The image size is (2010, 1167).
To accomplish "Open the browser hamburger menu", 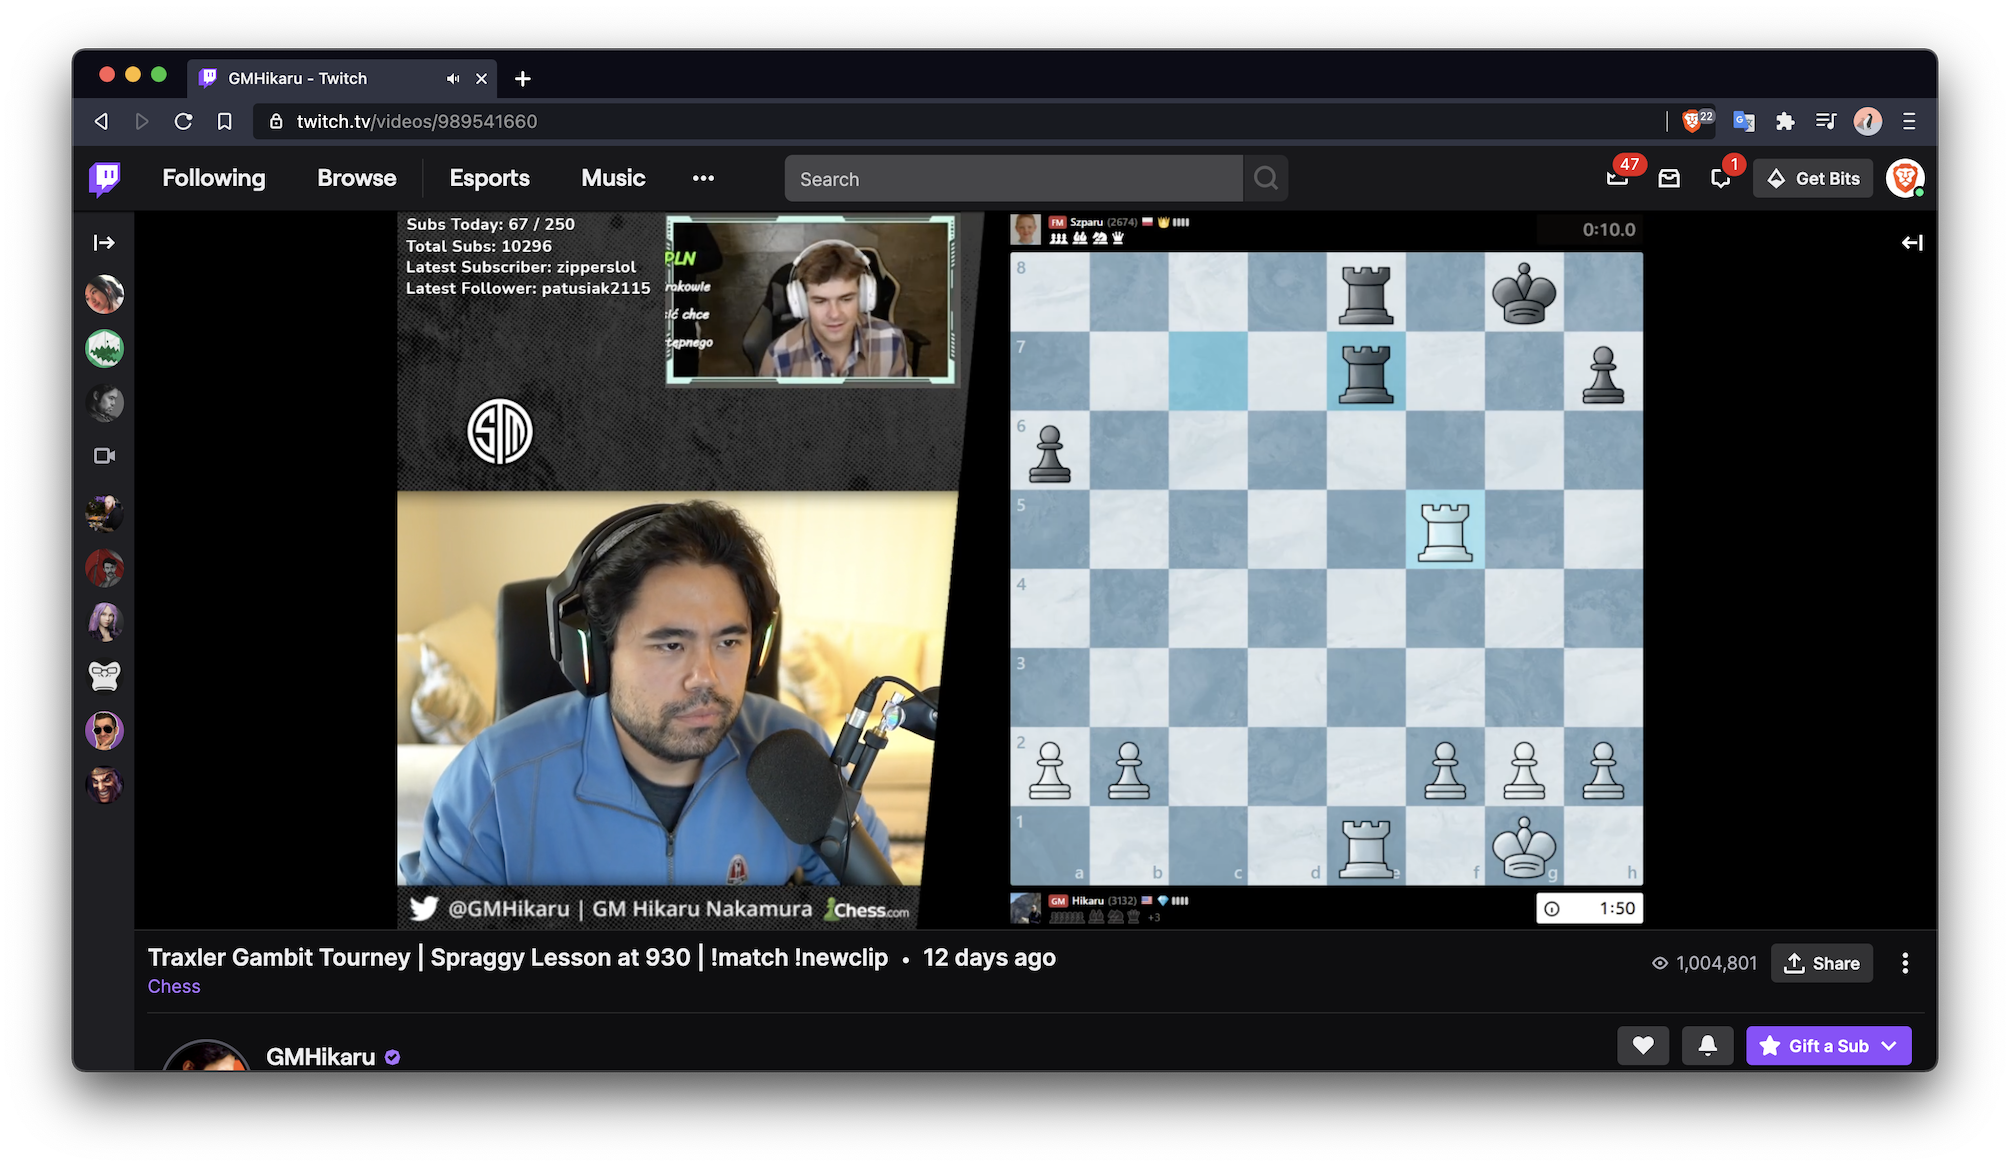I will pos(1909,121).
